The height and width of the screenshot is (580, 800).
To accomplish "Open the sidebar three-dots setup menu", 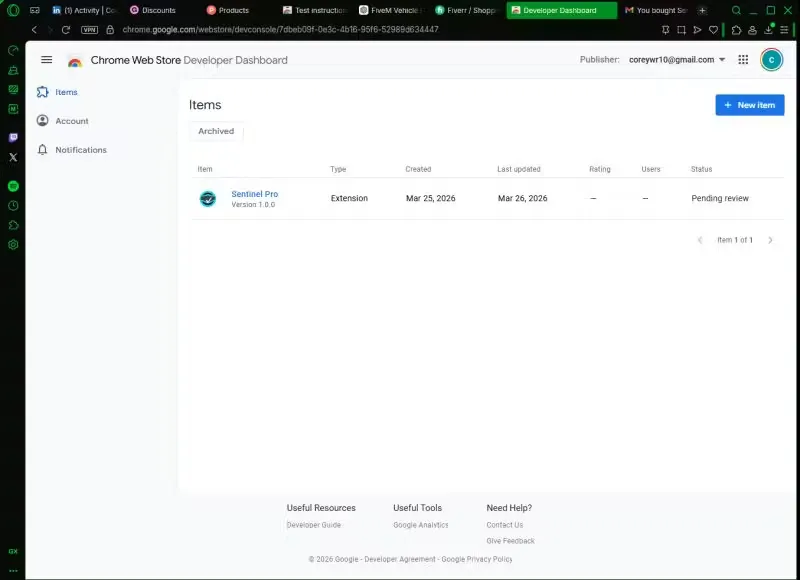I will click(x=13, y=571).
